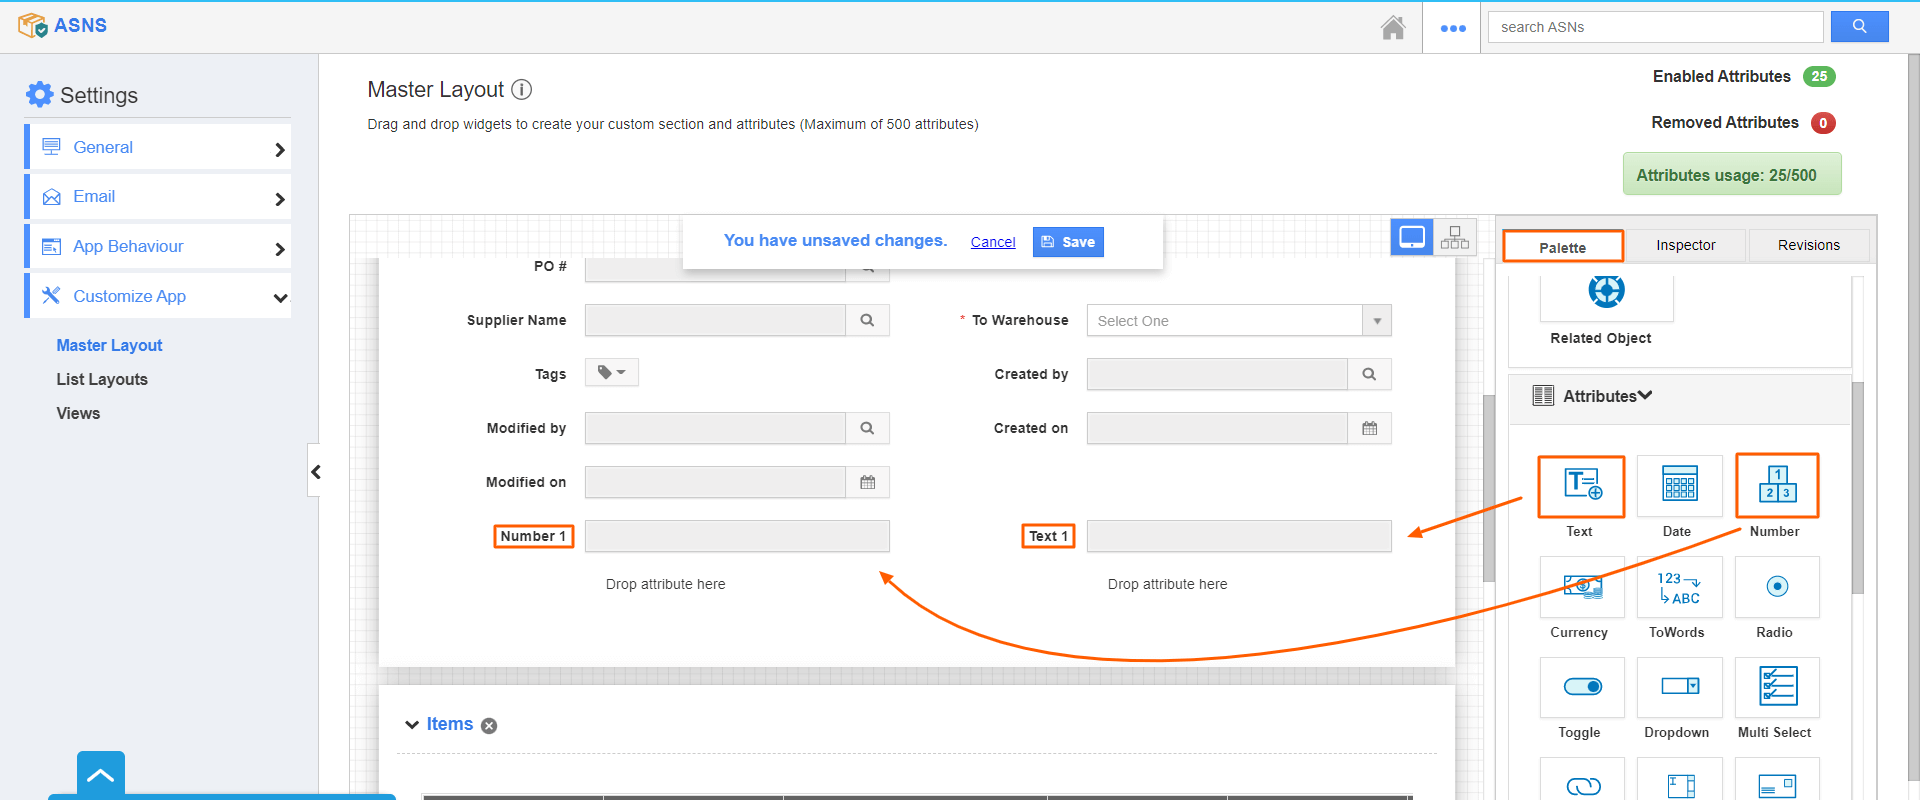1920x800 pixels.
Task: Click the Enabled Attributes 25 count
Action: [x=1819, y=76]
